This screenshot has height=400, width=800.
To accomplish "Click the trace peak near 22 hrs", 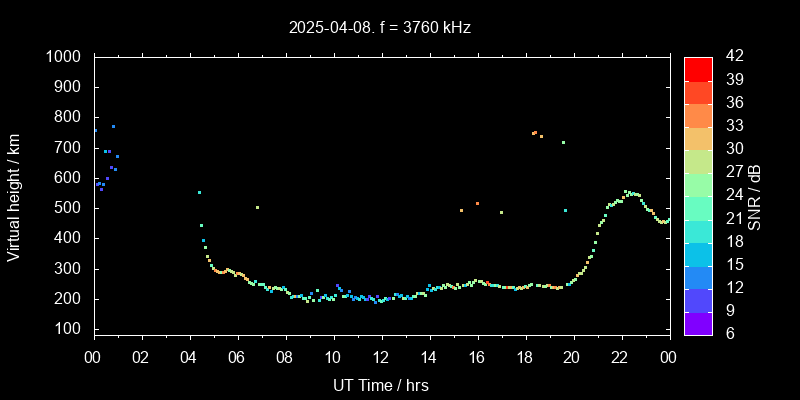I will (626, 191).
